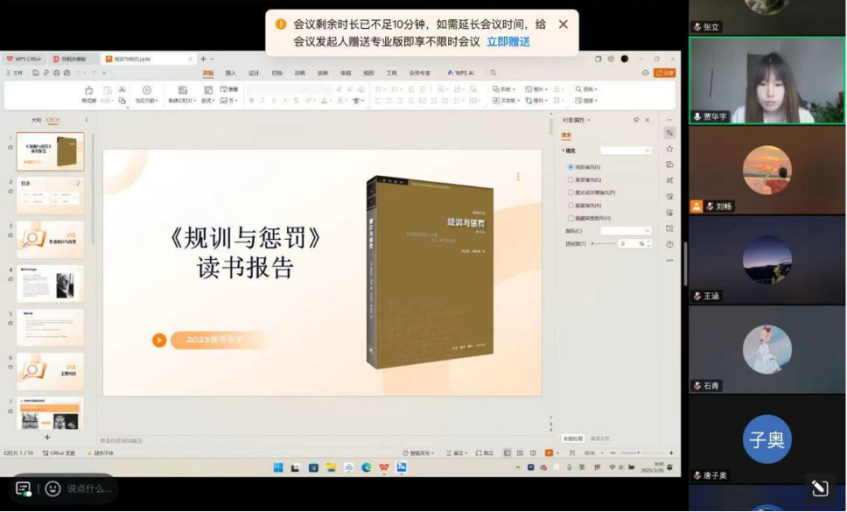Screen dimensions: 847x512
Task: Select 纯色填充 solid fill radio button
Action: (571, 167)
